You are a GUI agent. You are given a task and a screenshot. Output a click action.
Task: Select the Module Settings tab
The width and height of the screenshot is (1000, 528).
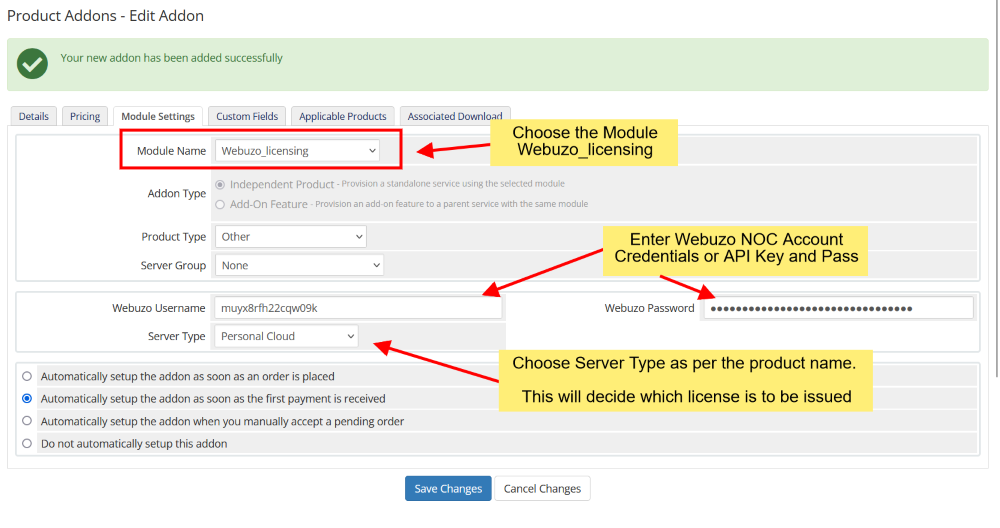(158, 116)
